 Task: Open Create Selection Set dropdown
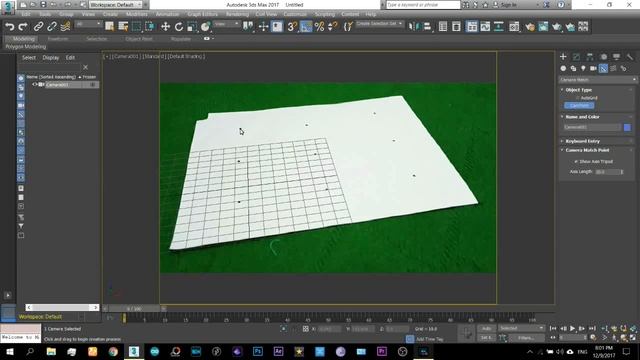click(x=379, y=24)
